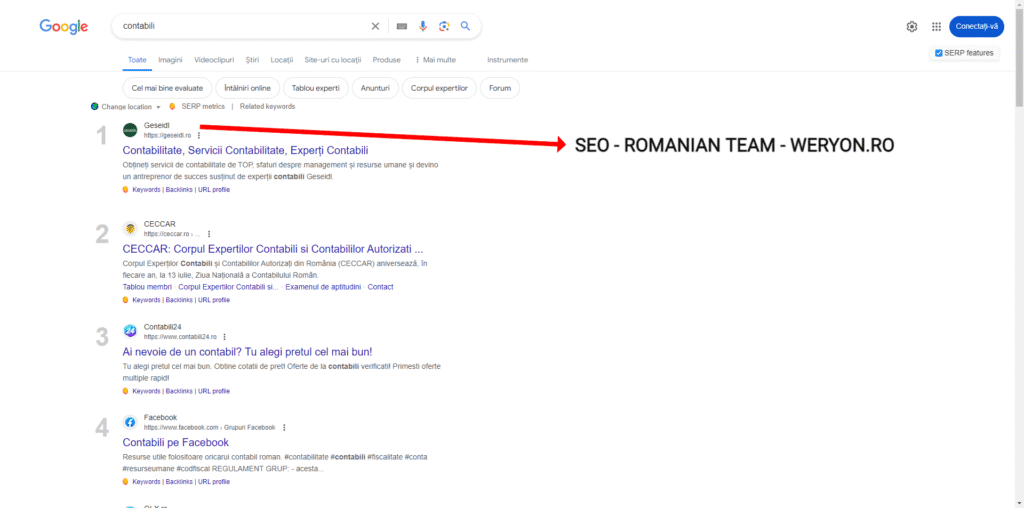This screenshot has height=508, width=1024.
Task: Click Keywords link under Geseidl result
Action: point(146,189)
